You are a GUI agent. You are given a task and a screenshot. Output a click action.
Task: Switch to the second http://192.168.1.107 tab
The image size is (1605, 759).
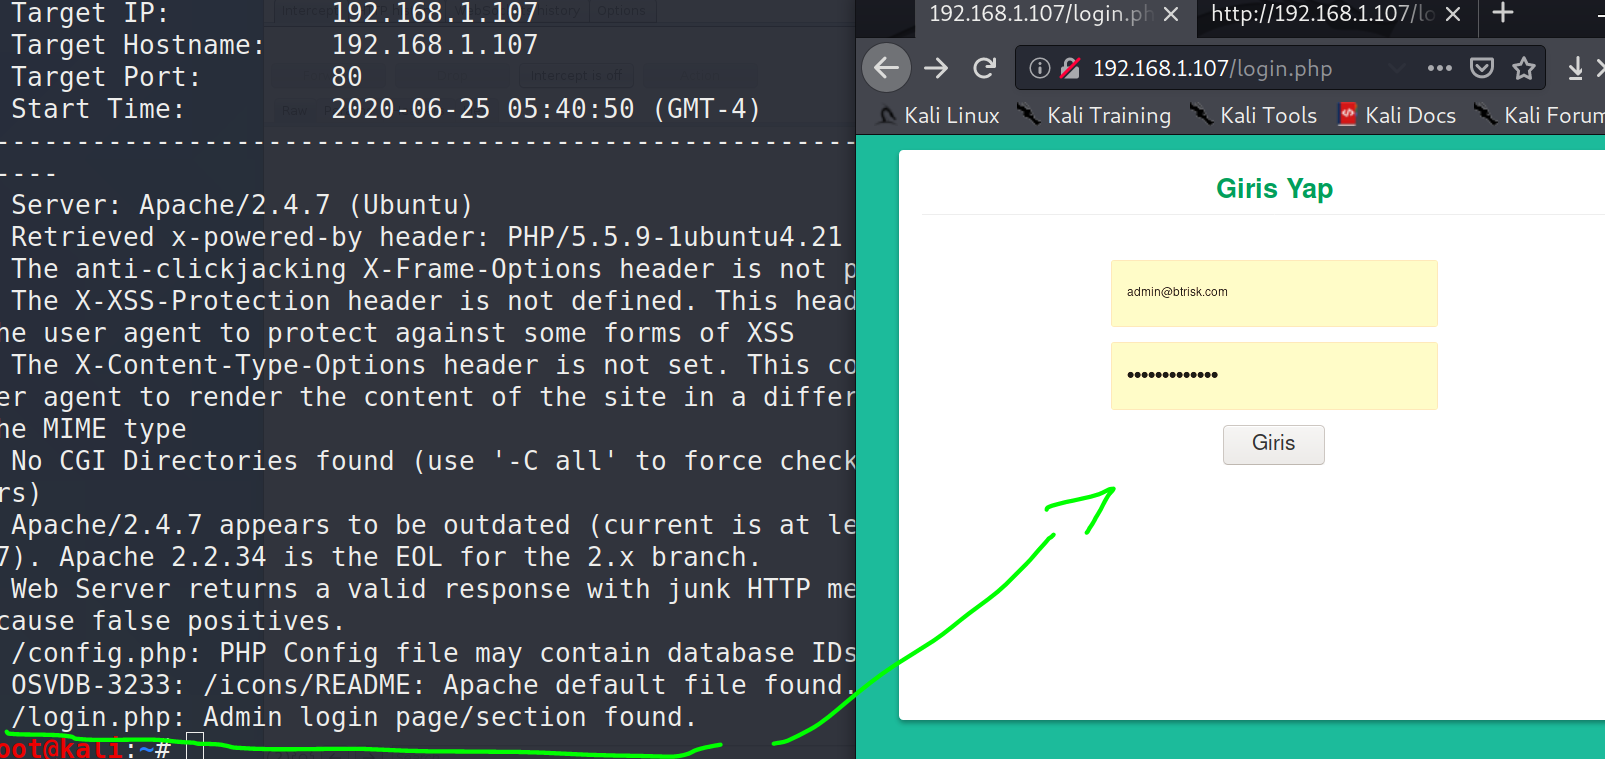point(1321,13)
